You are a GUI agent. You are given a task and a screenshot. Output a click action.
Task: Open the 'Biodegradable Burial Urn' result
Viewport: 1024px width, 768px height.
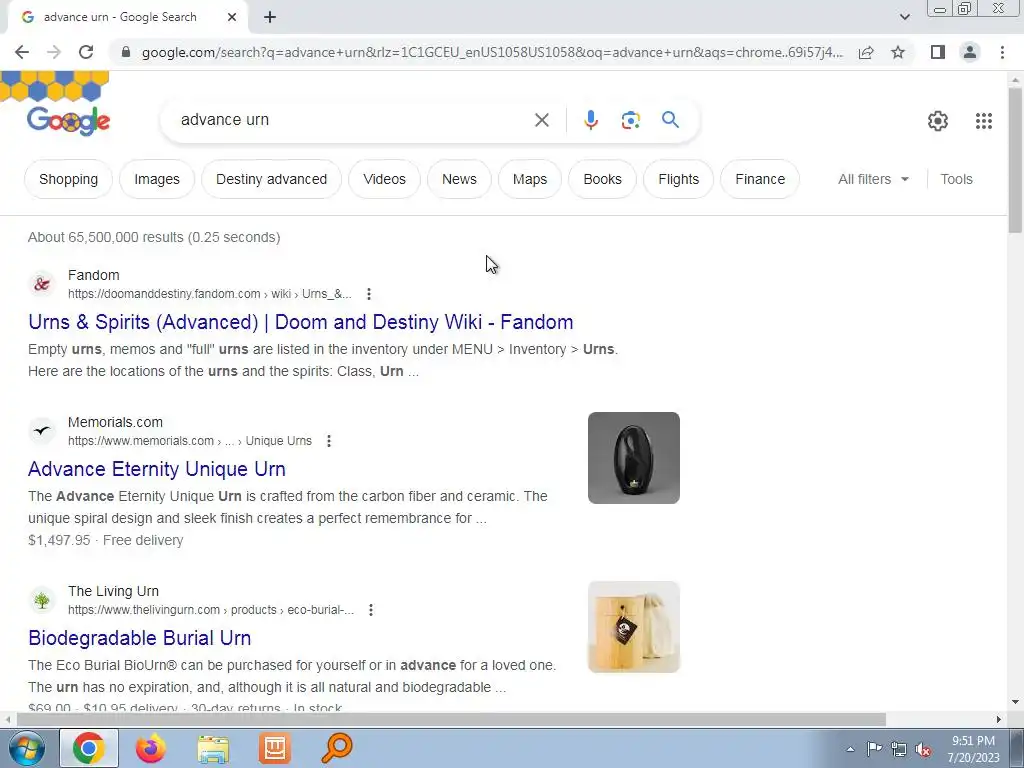140,638
